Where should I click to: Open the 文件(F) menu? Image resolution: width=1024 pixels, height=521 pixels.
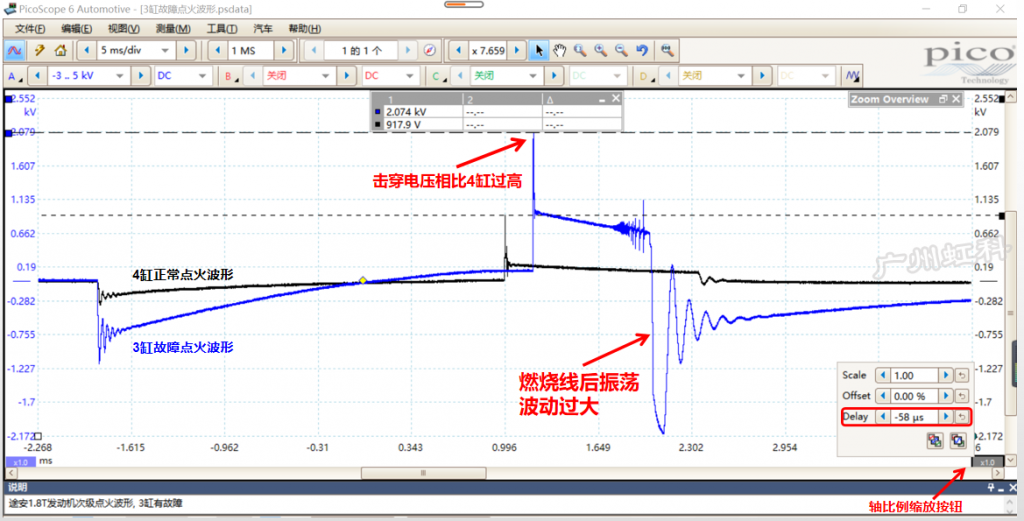[30, 29]
